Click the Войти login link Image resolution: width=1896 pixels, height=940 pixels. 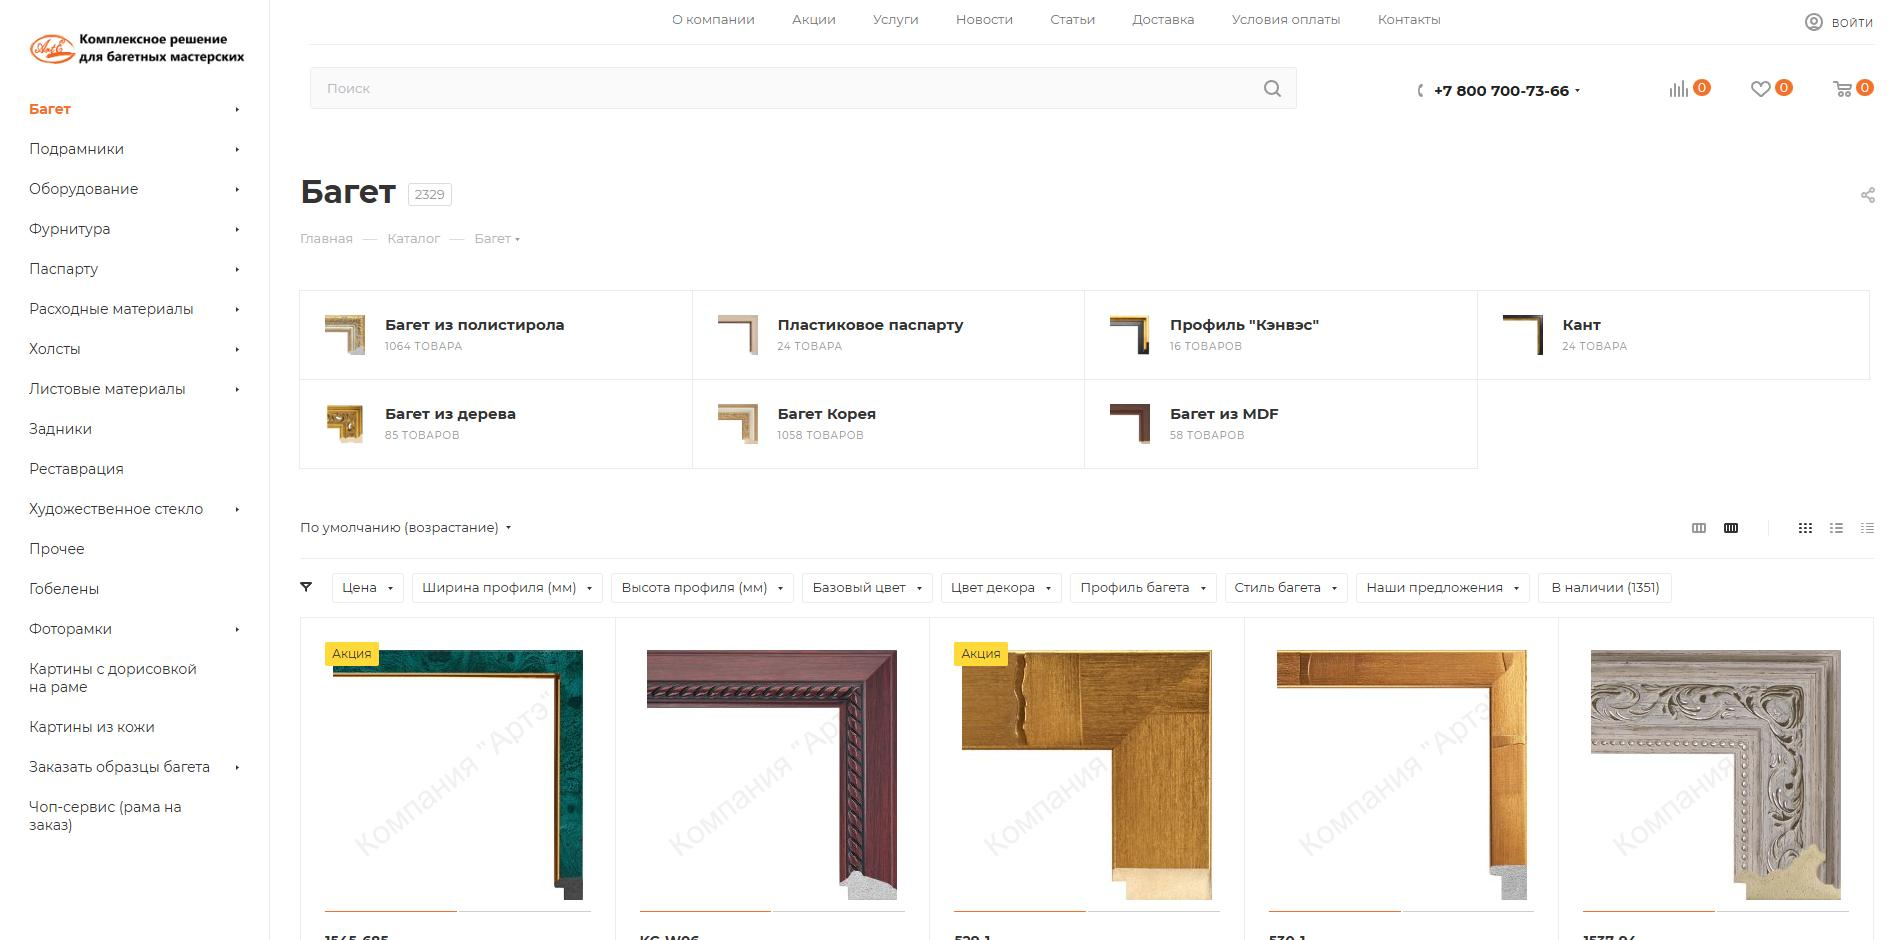point(1852,23)
